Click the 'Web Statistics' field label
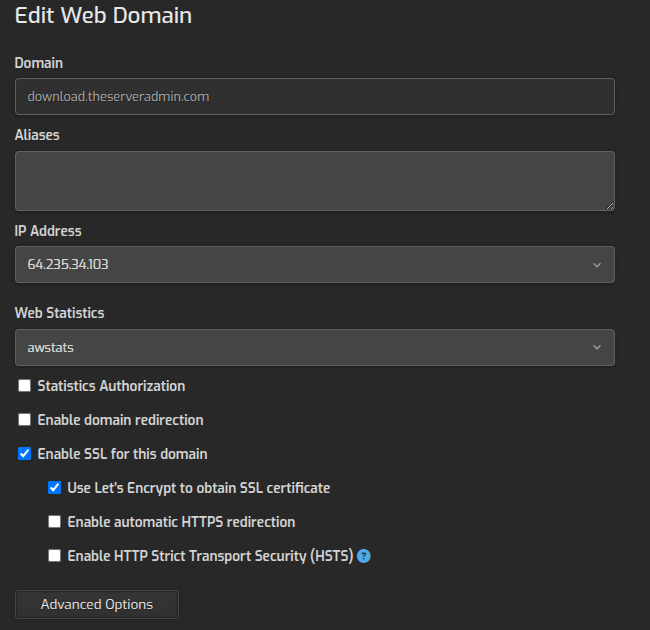Viewport: 650px width, 630px height. point(59,312)
